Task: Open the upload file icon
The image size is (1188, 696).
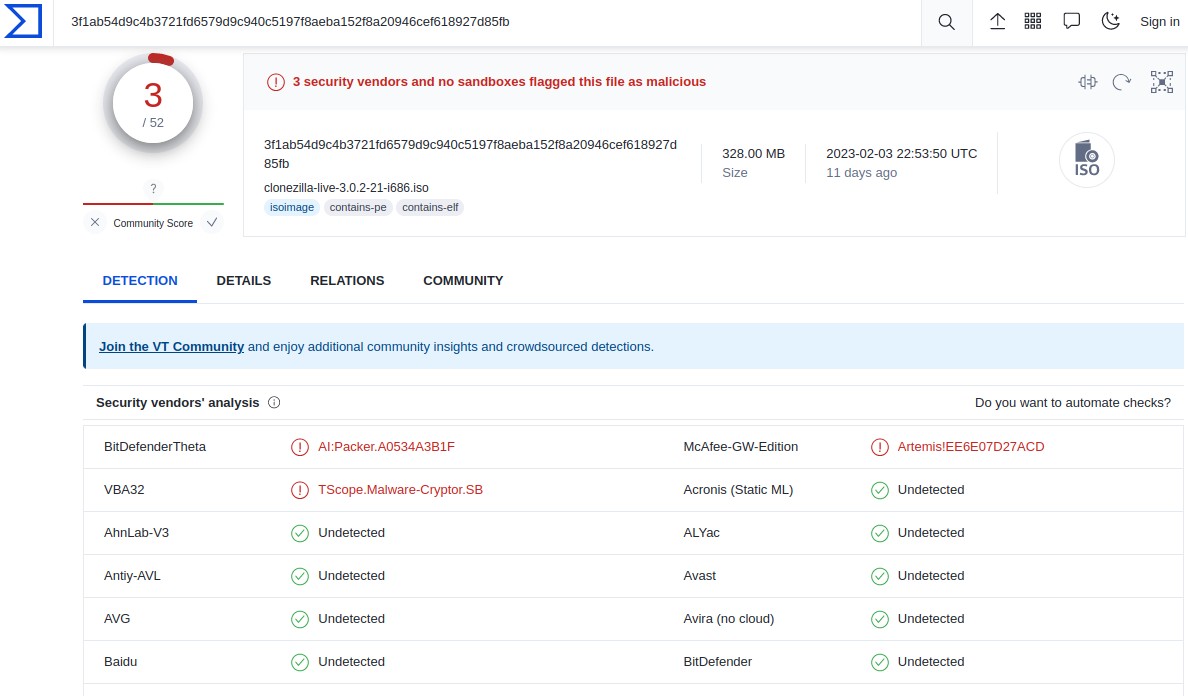Action: (998, 21)
